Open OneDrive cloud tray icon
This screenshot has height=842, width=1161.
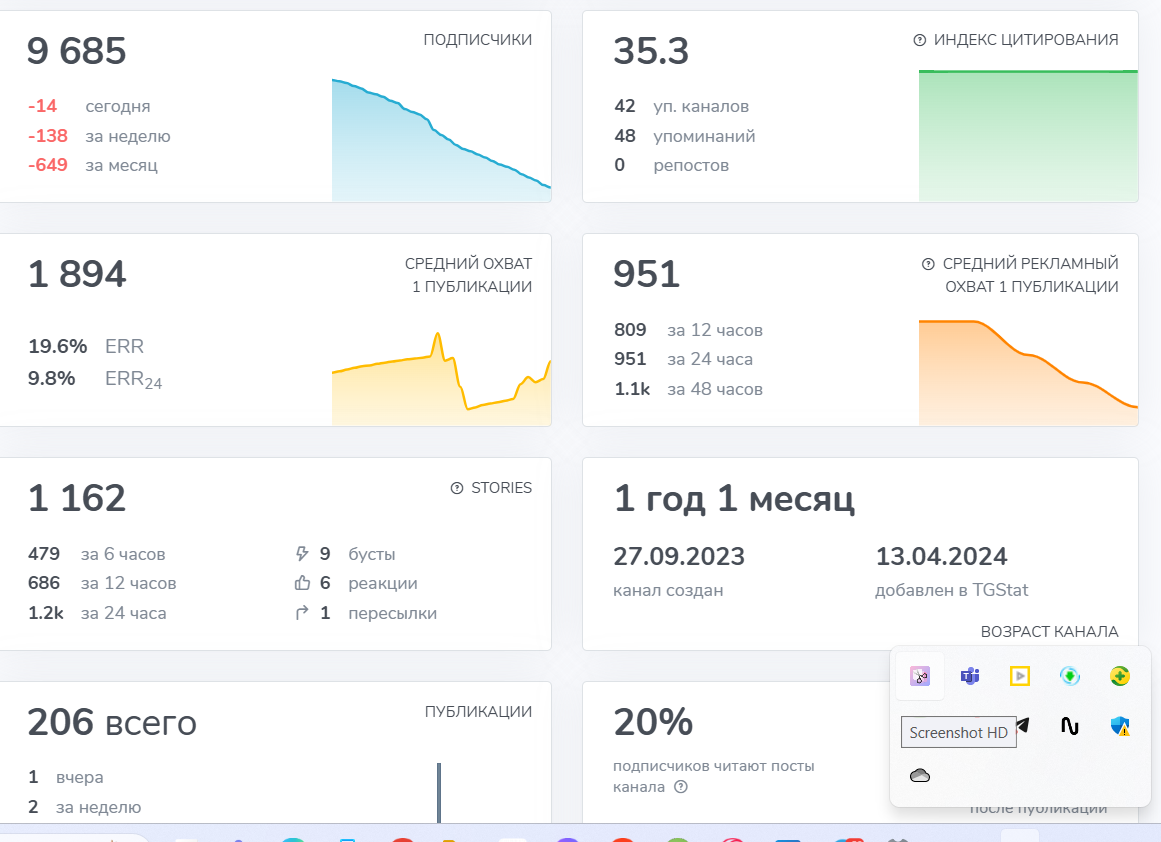coord(920,775)
